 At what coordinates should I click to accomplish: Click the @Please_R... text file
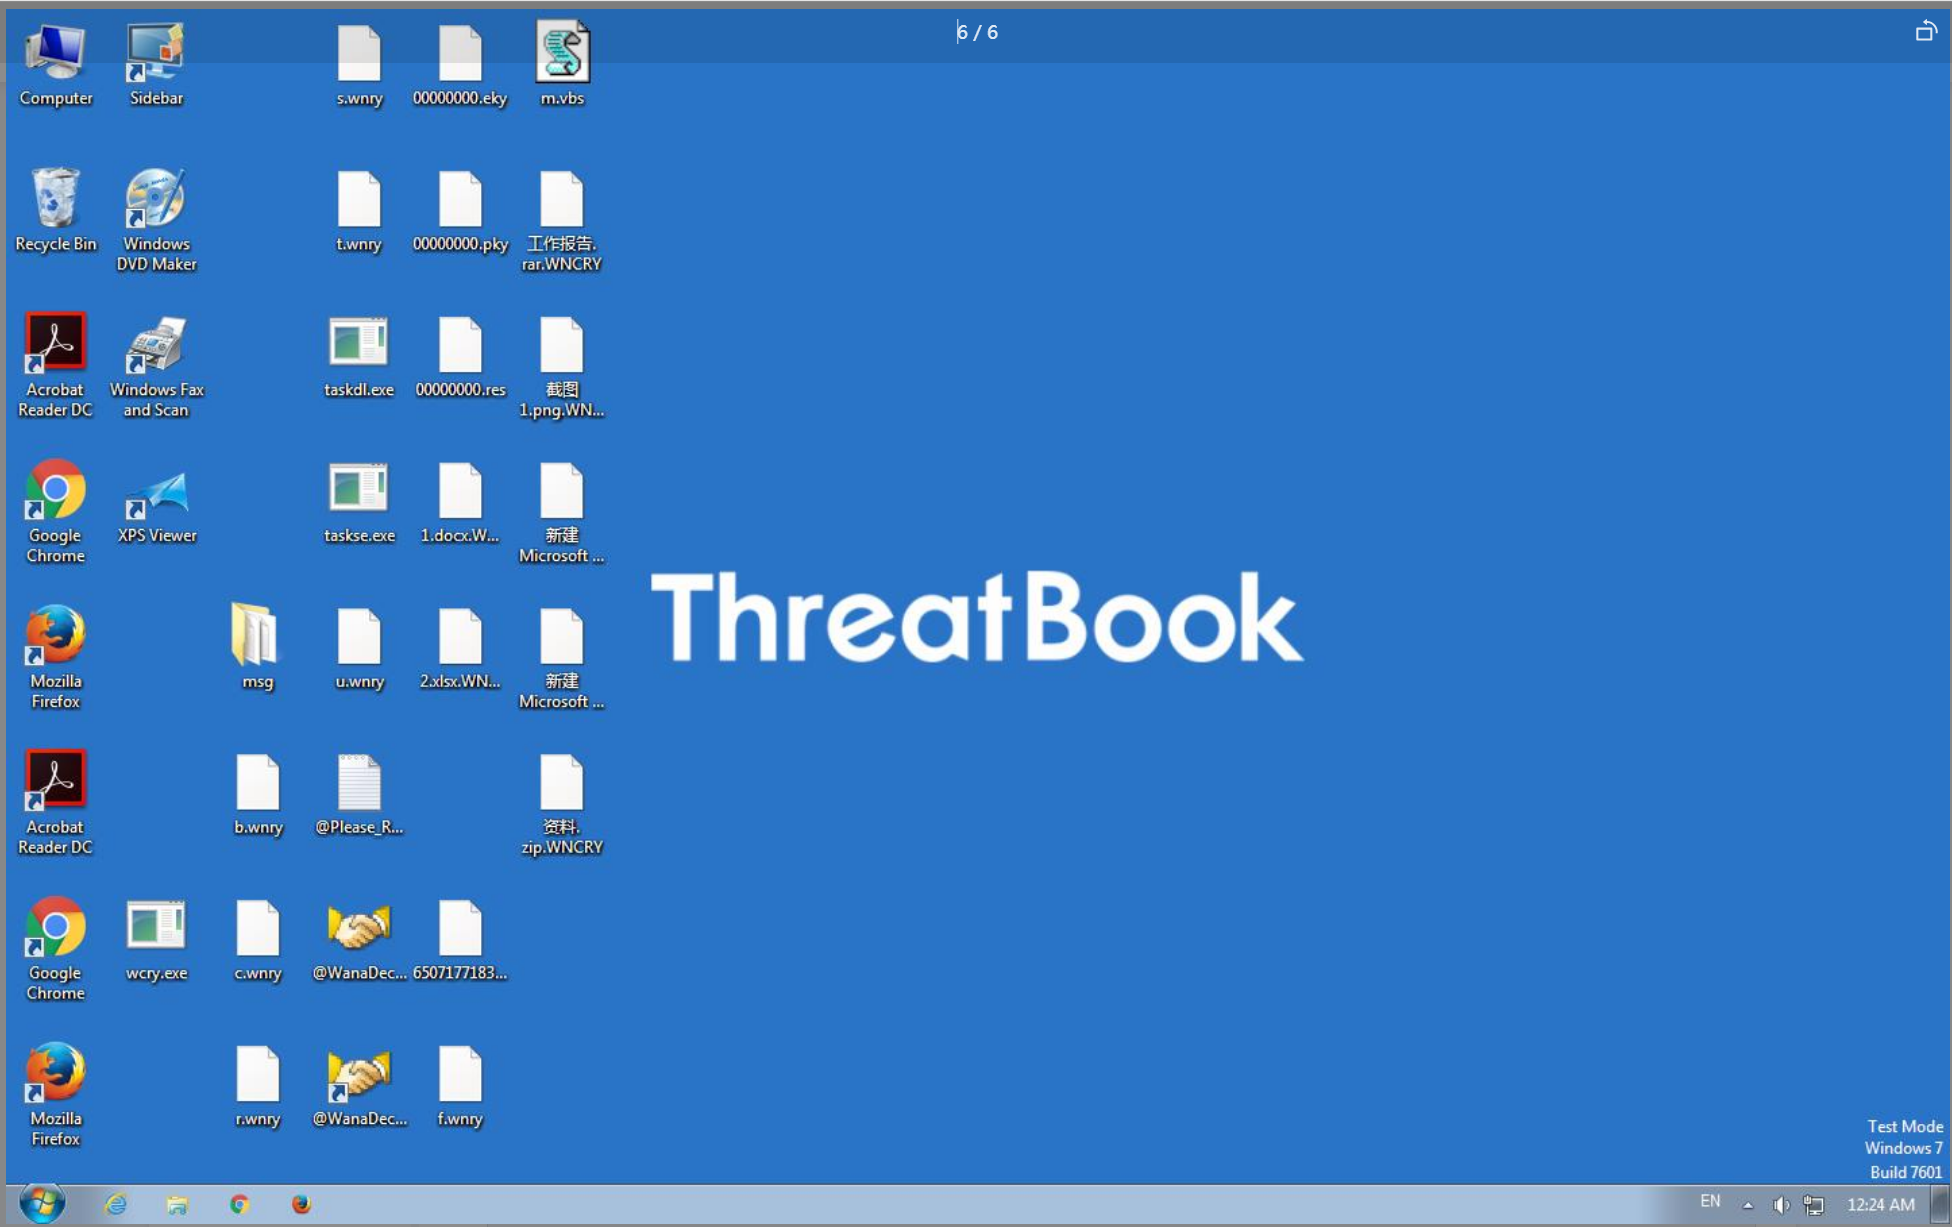click(x=359, y=794)
